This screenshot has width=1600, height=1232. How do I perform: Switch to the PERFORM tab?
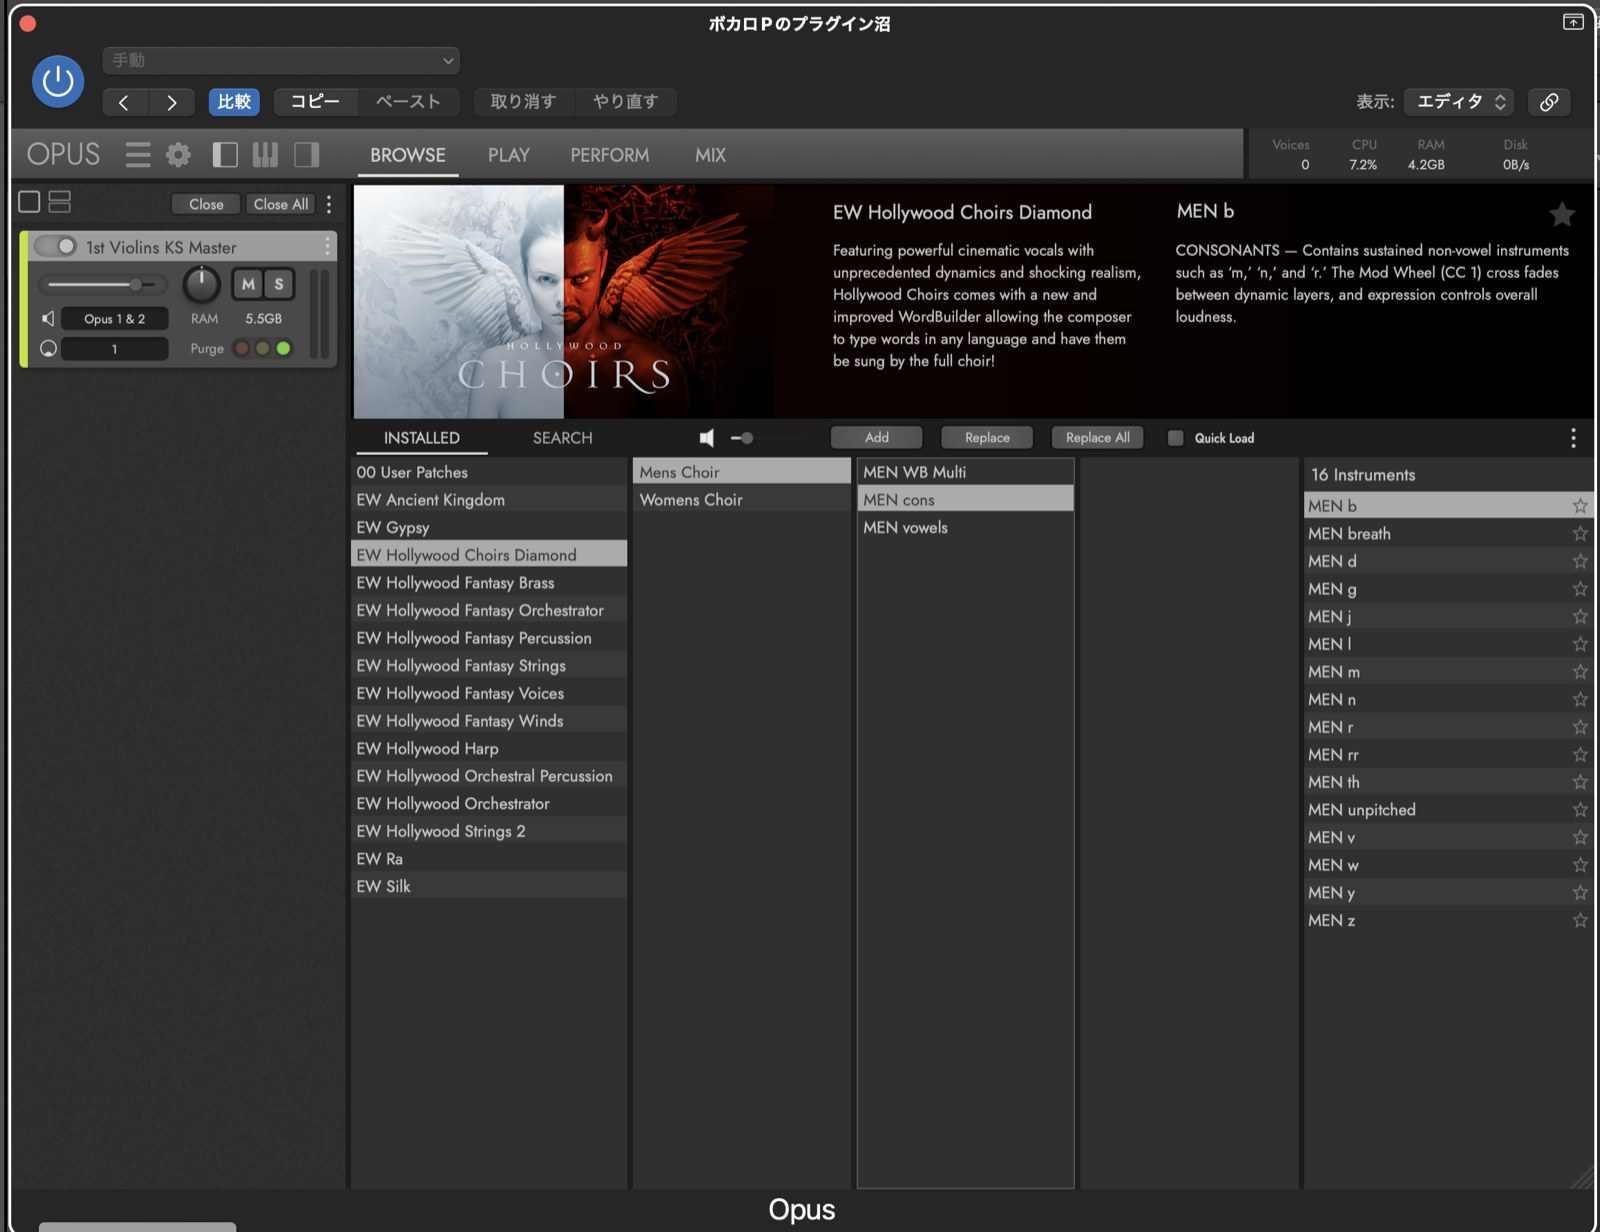[610, 155]
